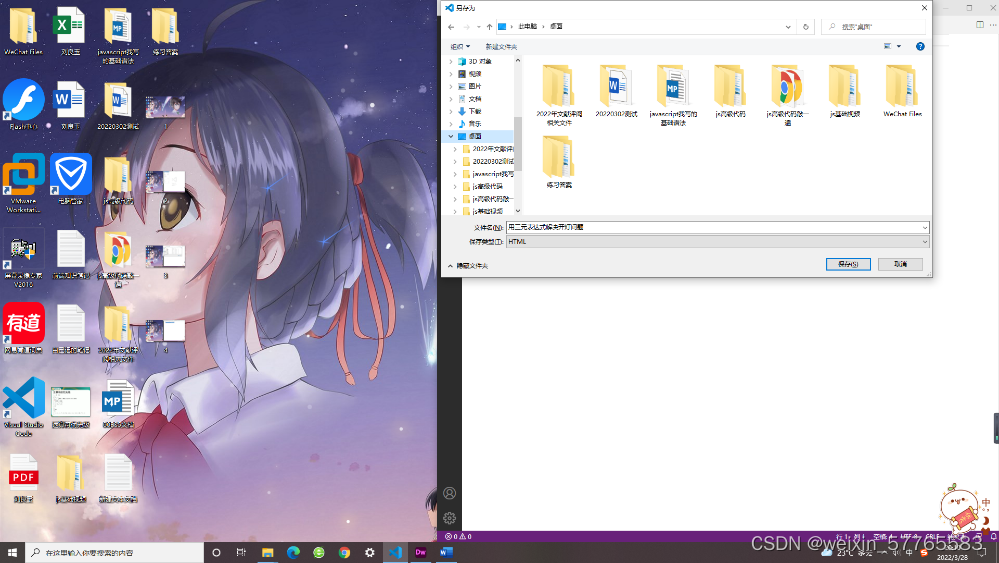This screenshot has width=999, height=563.
Task: Click 此电脑 in the address breadcrumb
Action: click(x=527, y=27)
